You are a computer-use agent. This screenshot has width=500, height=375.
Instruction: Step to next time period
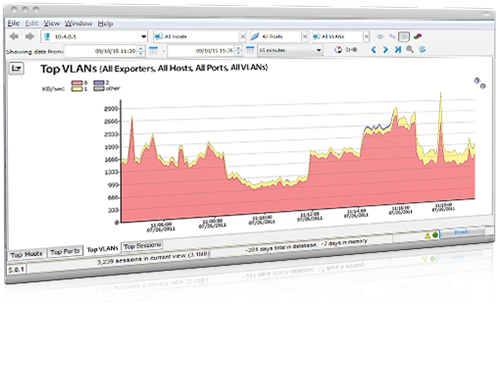[386, 50]
